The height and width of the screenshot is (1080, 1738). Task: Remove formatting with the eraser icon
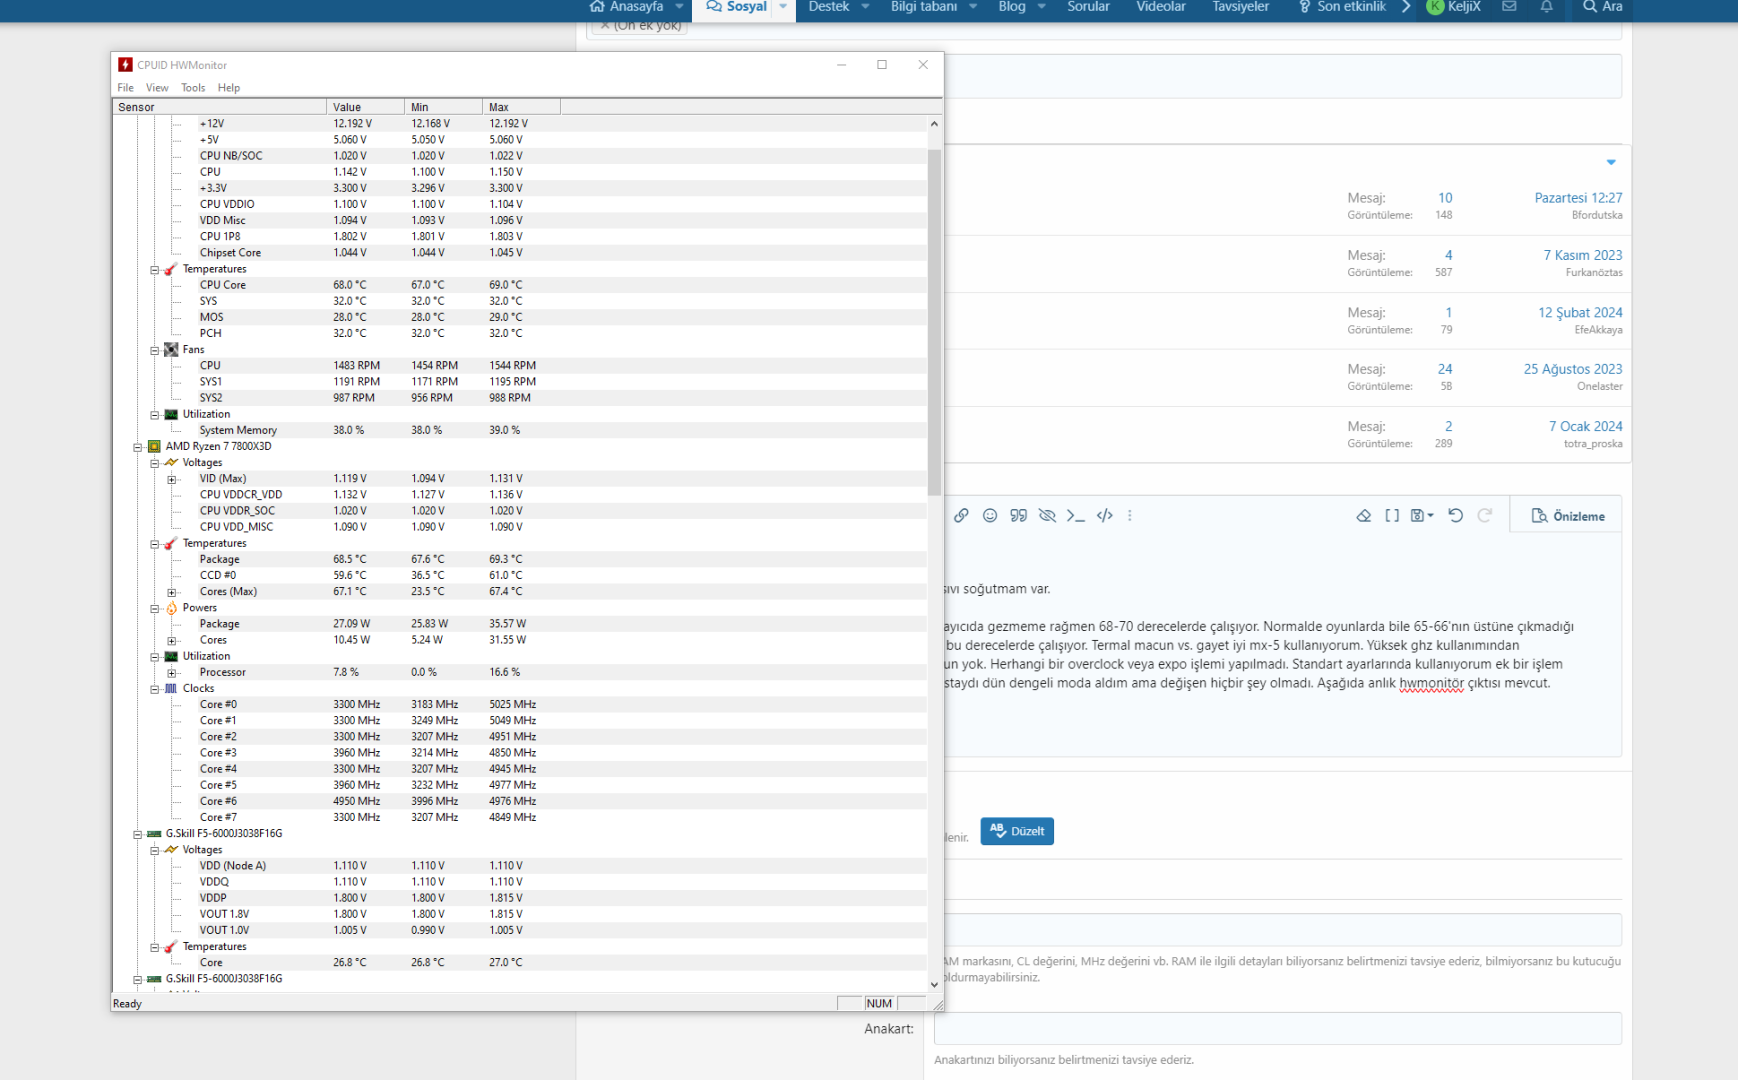coord(1364,516)
